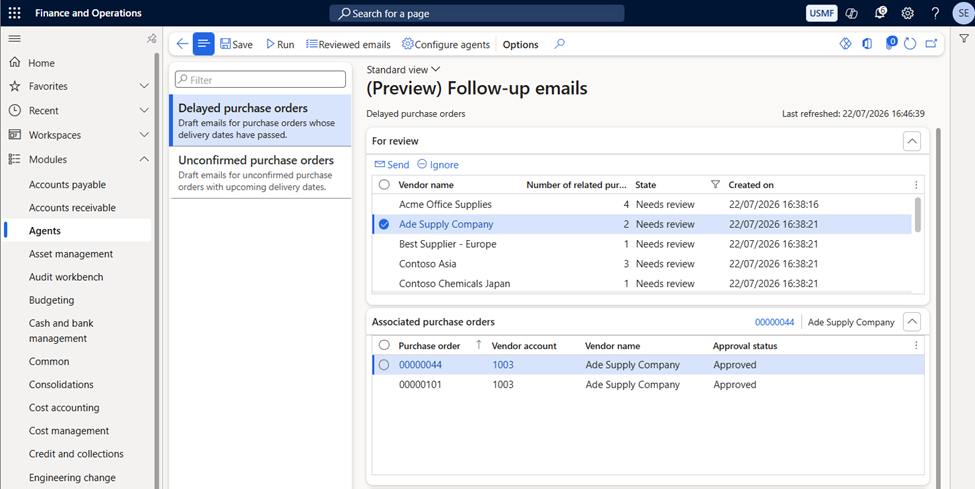
Task: Click the Filter input field
Action: 261,80
